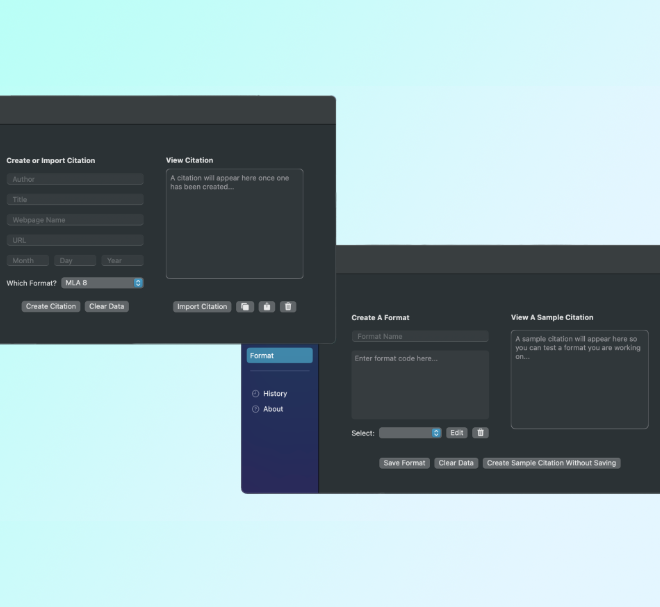Click the Edit button beside Select dropdown
660x607 pixels.
(x=456, y=433)
